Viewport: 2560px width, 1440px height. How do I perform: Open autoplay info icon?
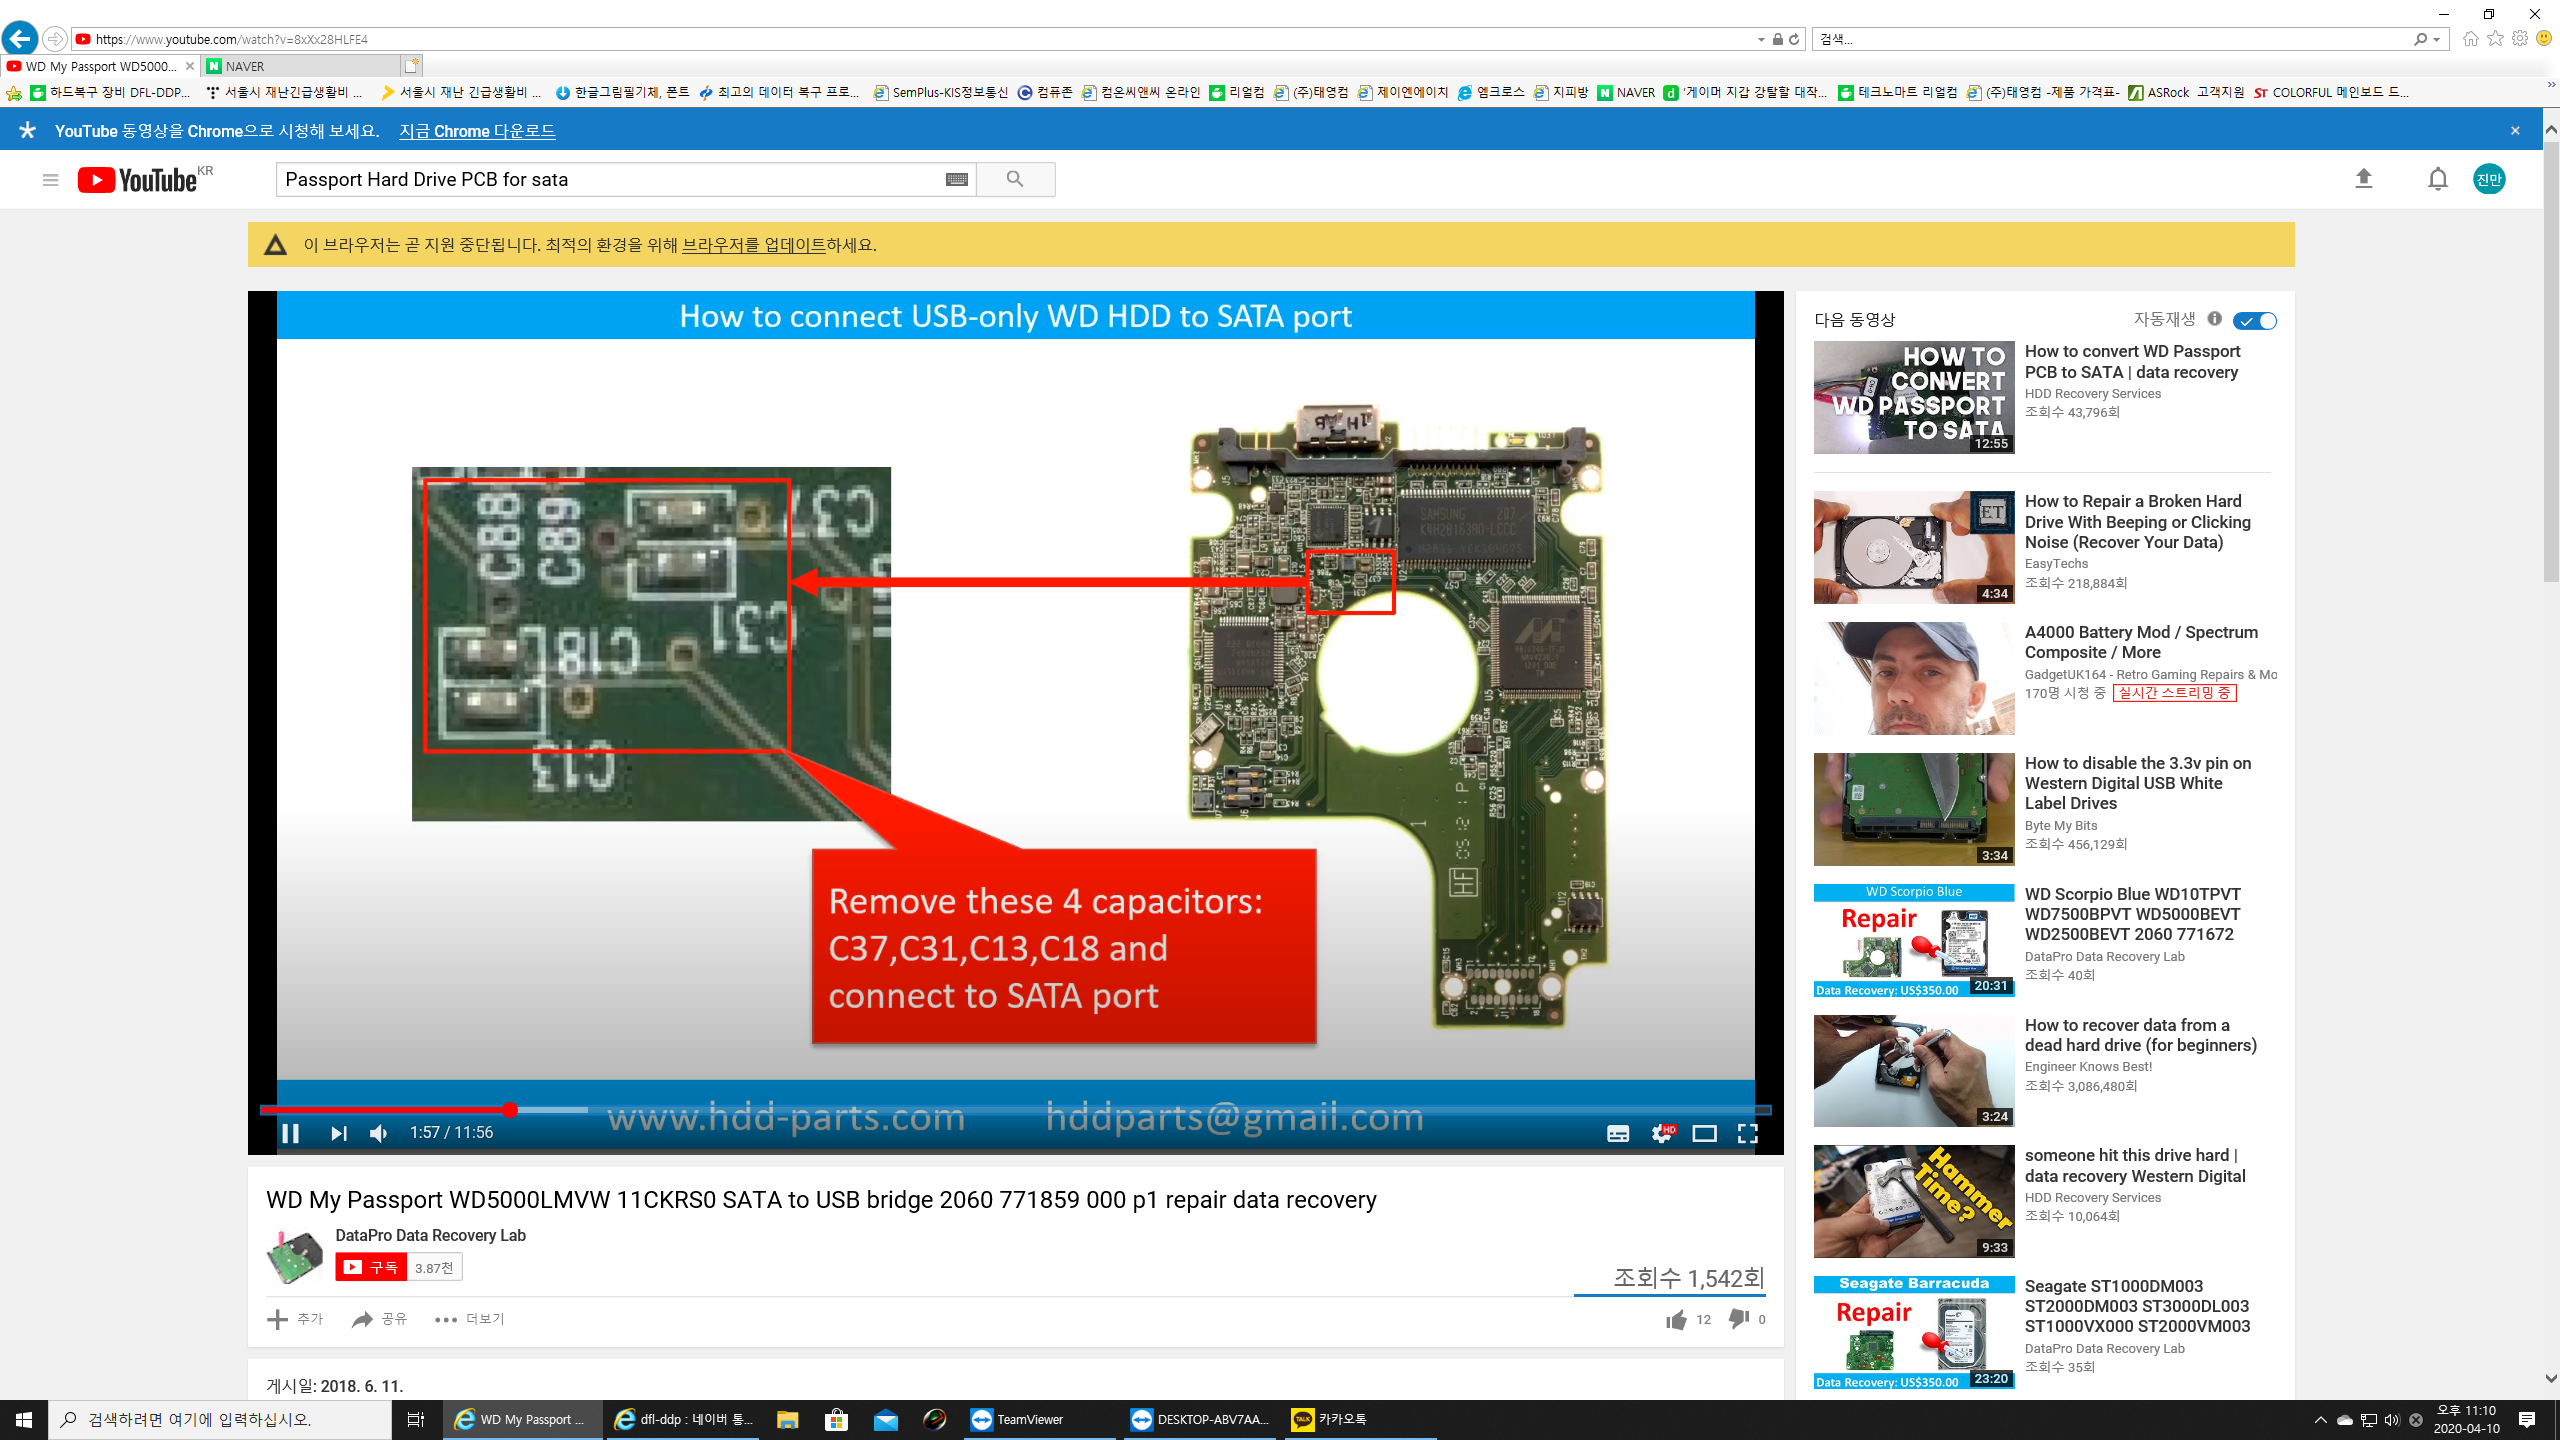tap(2214, 319)
